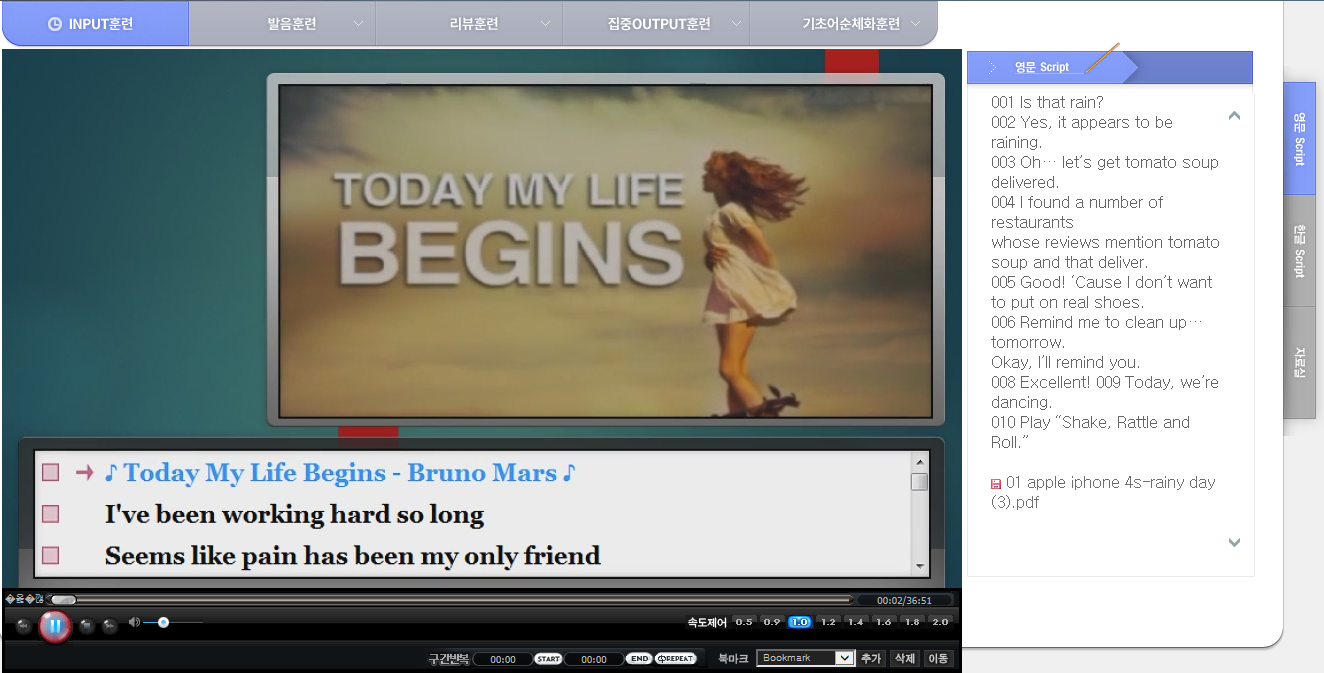Mute audio via the speaker icon
The width and height of the screenshot is (1324, 673).
[134, 622]
